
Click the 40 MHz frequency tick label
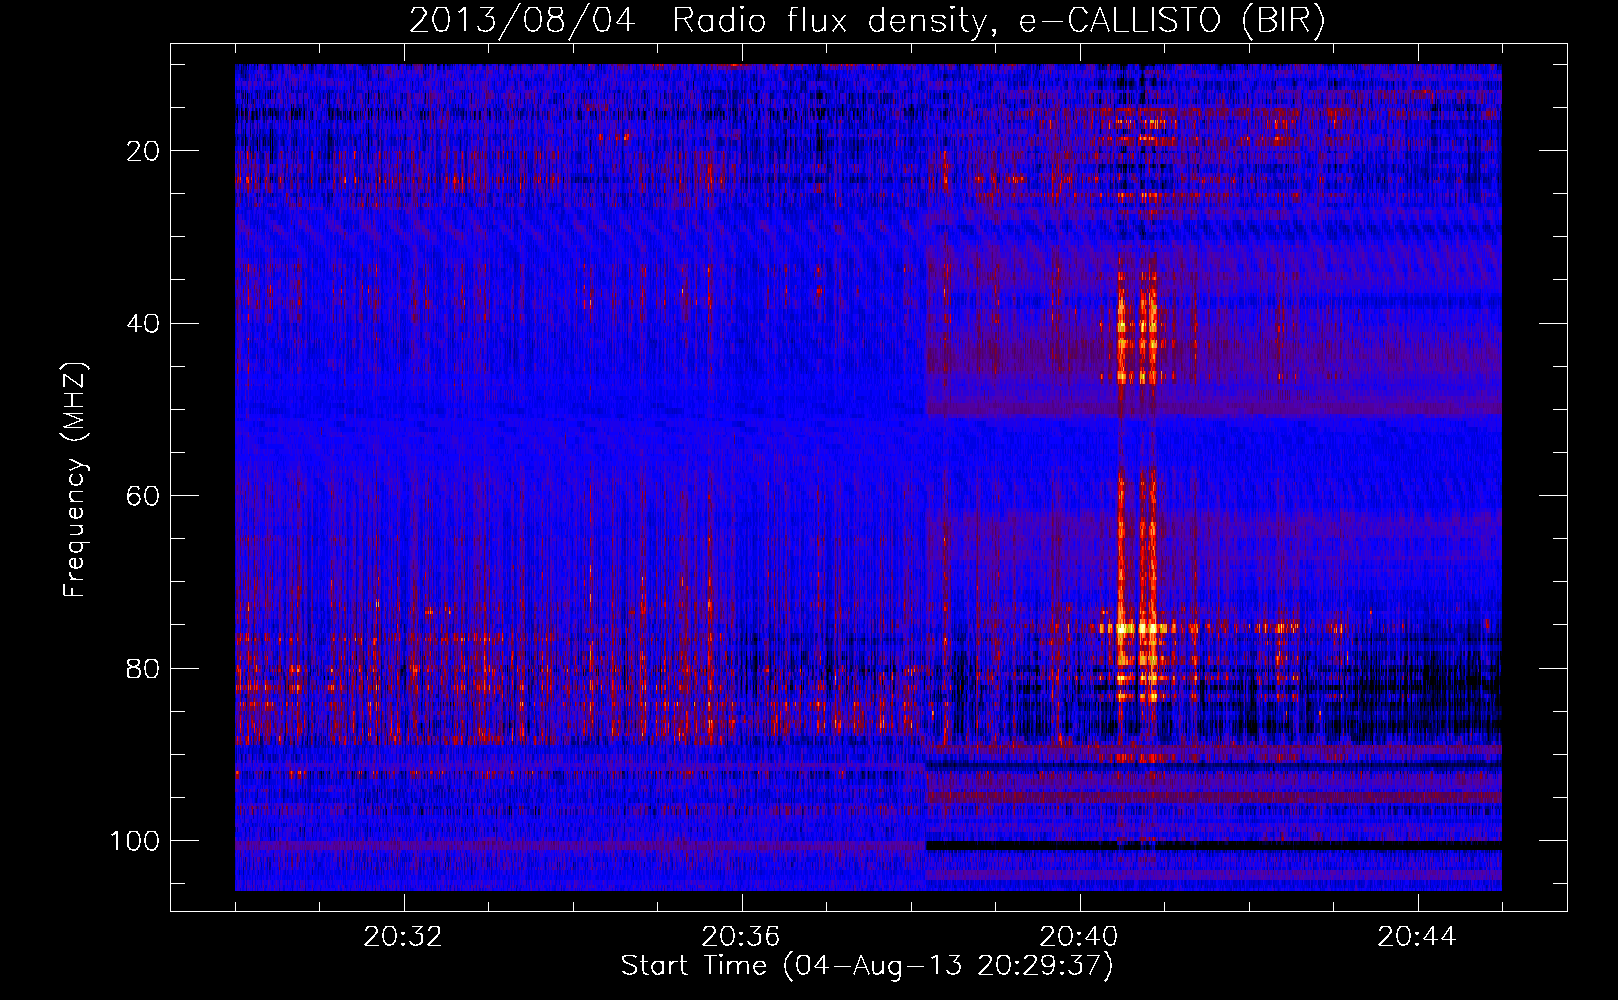[144, 324]
